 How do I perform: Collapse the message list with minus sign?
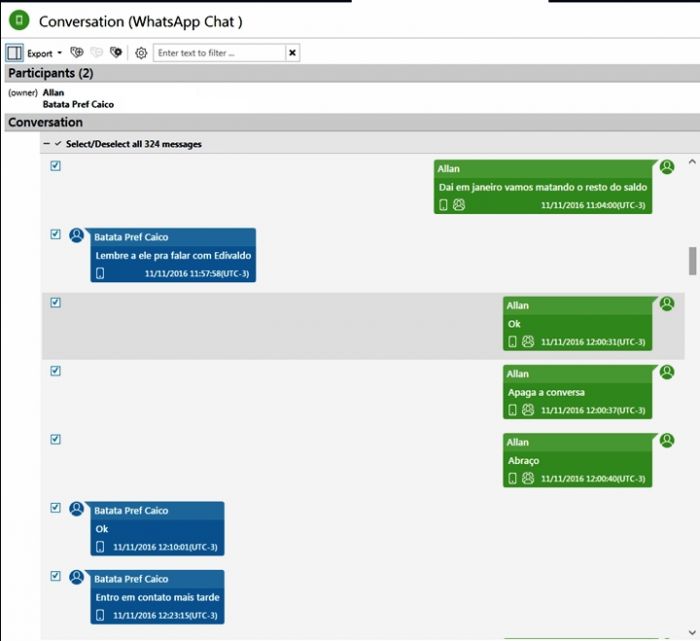pos(46,144)
